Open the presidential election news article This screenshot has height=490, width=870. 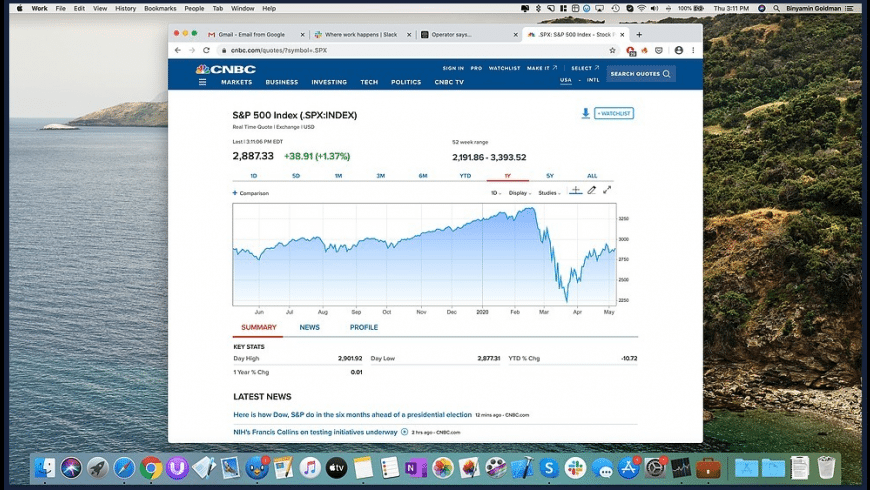tap(352, 414)
